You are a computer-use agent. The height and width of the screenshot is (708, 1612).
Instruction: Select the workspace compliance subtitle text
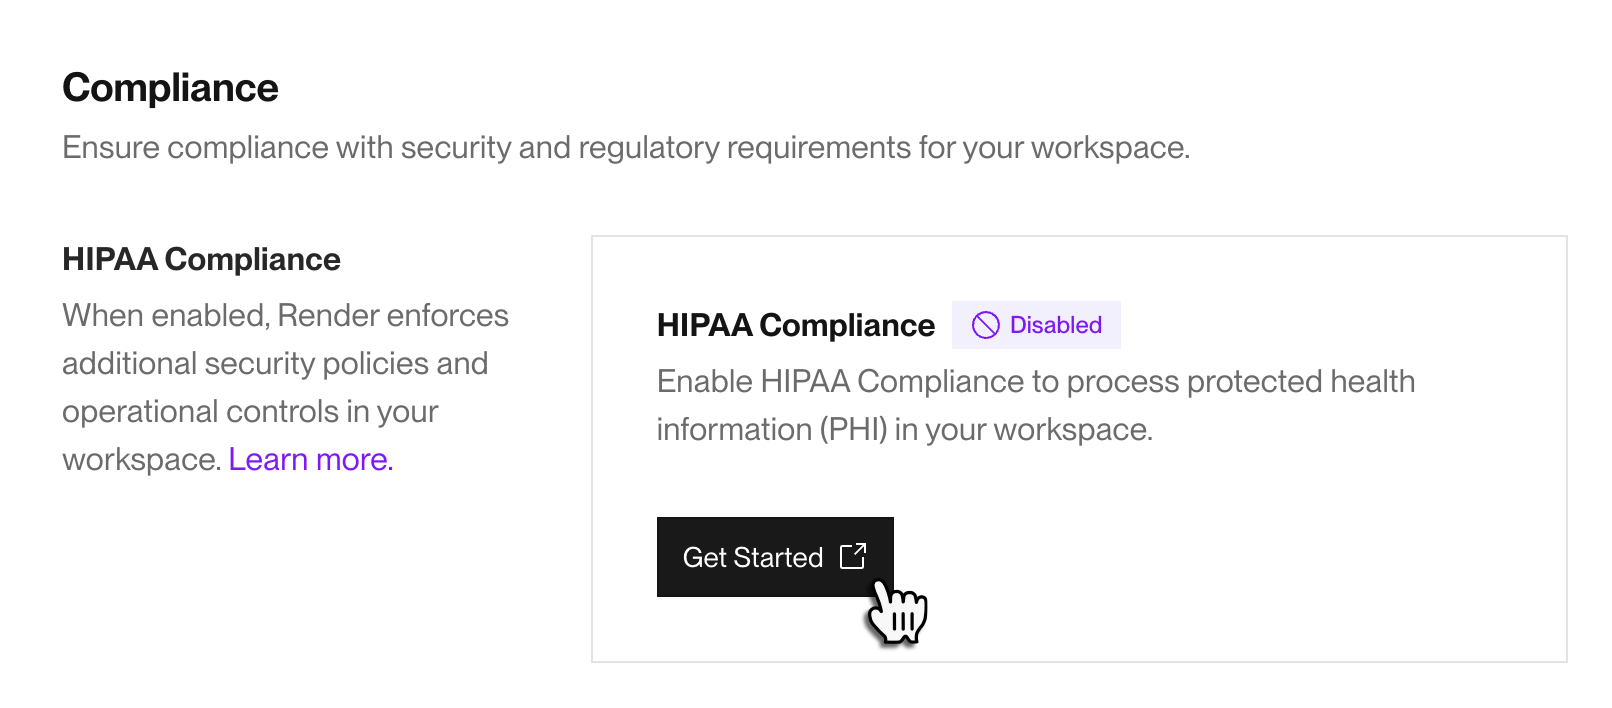pos(627,147)
